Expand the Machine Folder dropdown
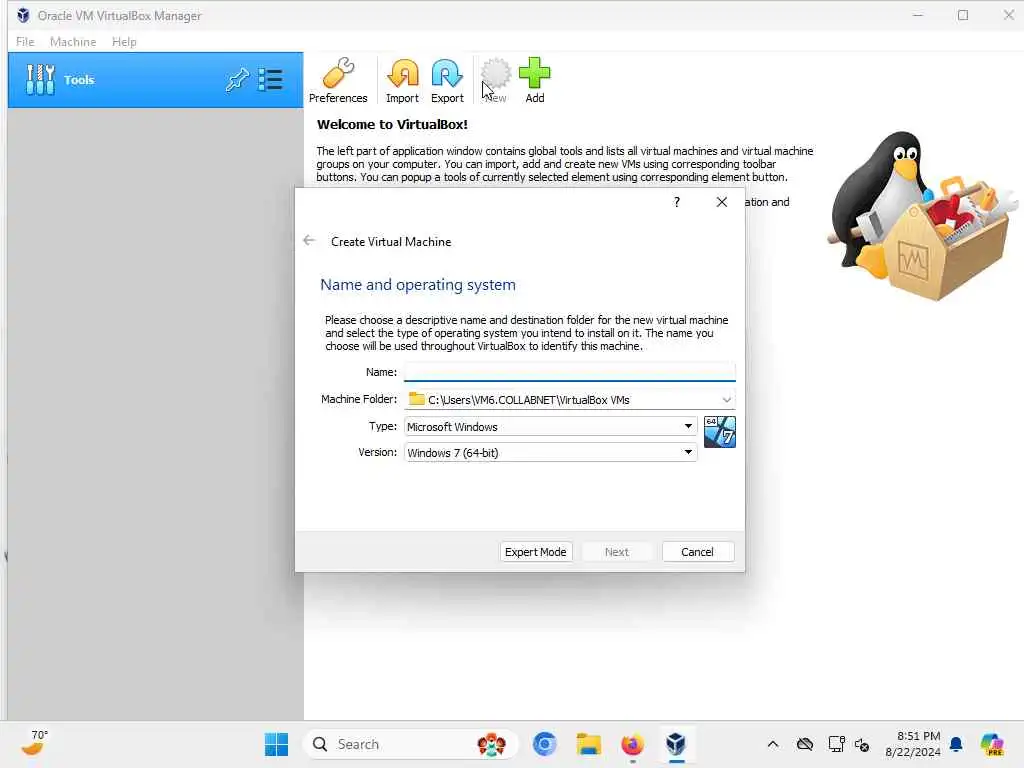The image size is (1024, 768). (x=726, y=400)
